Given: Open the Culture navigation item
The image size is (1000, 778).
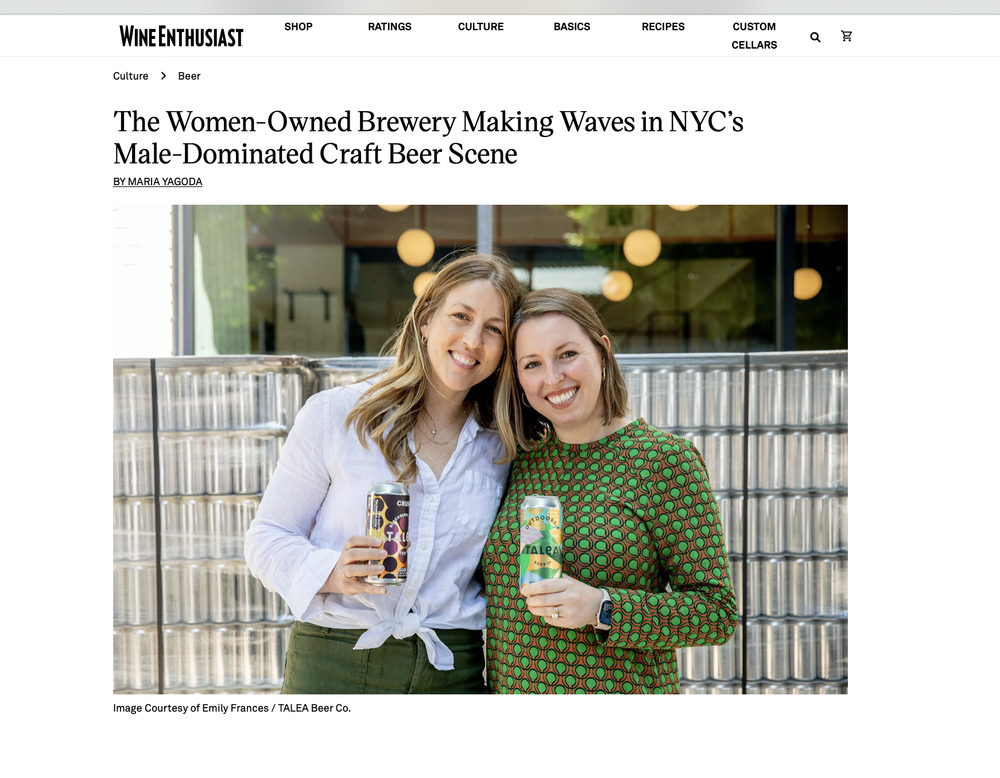Looking at the screenshot, I should pyautogui.click(x=481, y=27).
